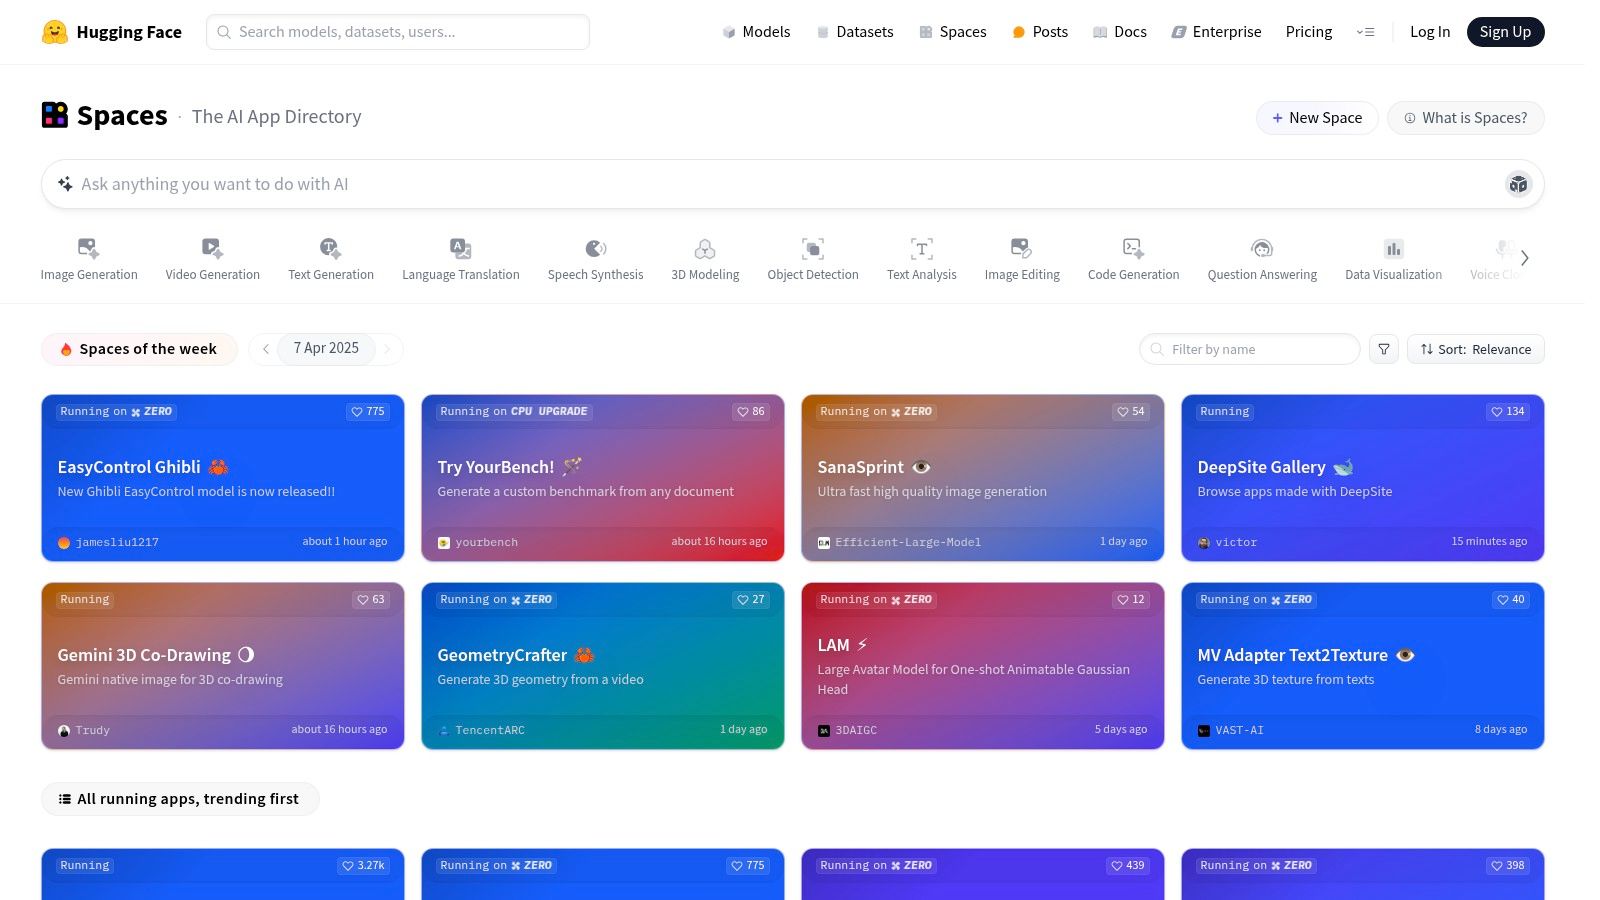Click the filter funnel icon
1600x900 pixels.
pos(1384,349)
